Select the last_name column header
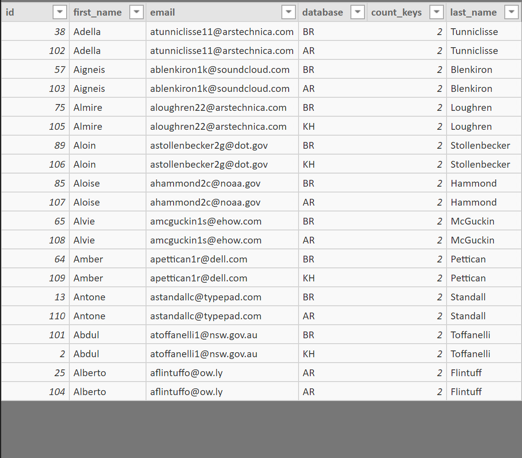522x458 pixels. (484, 12)
